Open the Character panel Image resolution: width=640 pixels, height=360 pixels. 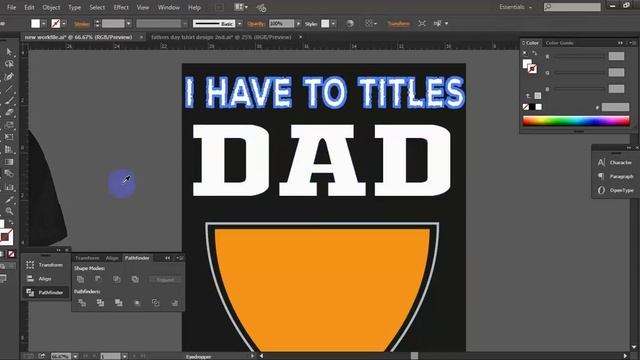[615, 162]
